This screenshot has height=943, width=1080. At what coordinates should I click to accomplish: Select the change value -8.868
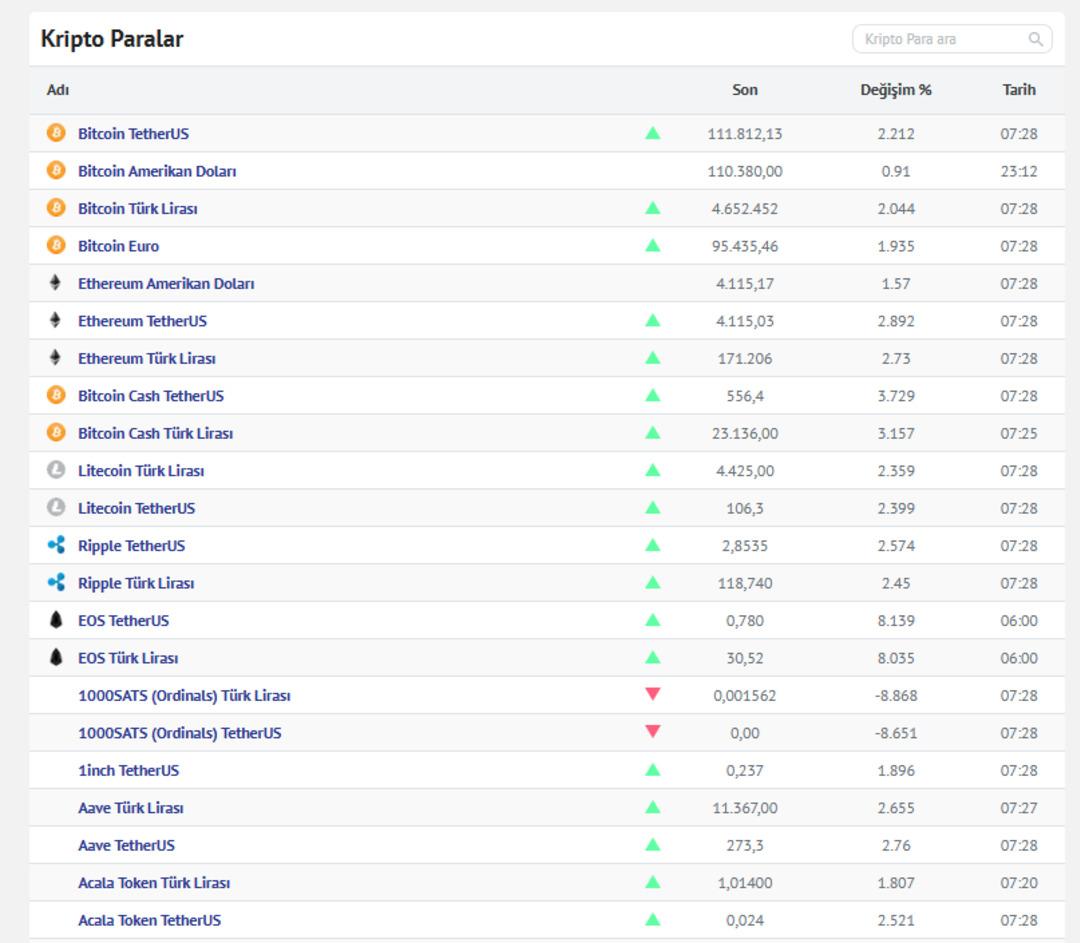click(x=895, y=696)
